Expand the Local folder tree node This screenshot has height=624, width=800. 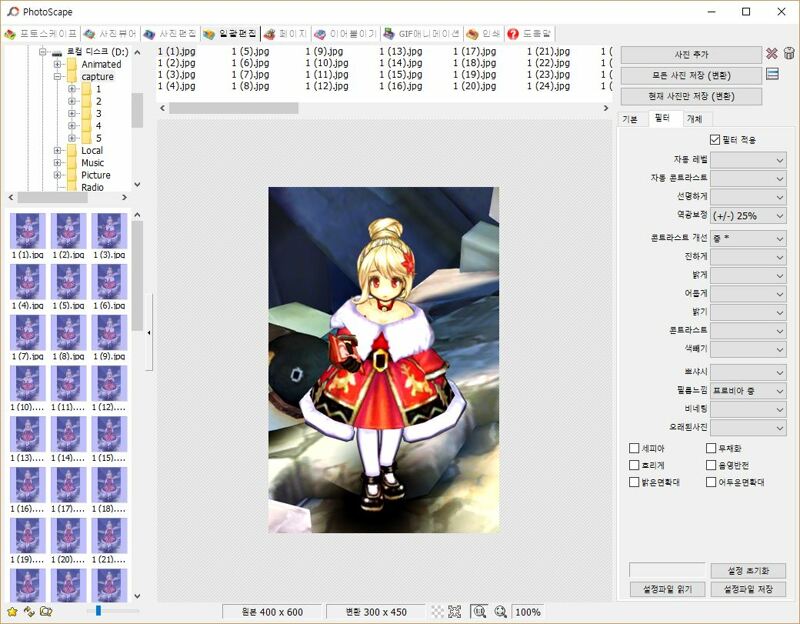(57, 151)
